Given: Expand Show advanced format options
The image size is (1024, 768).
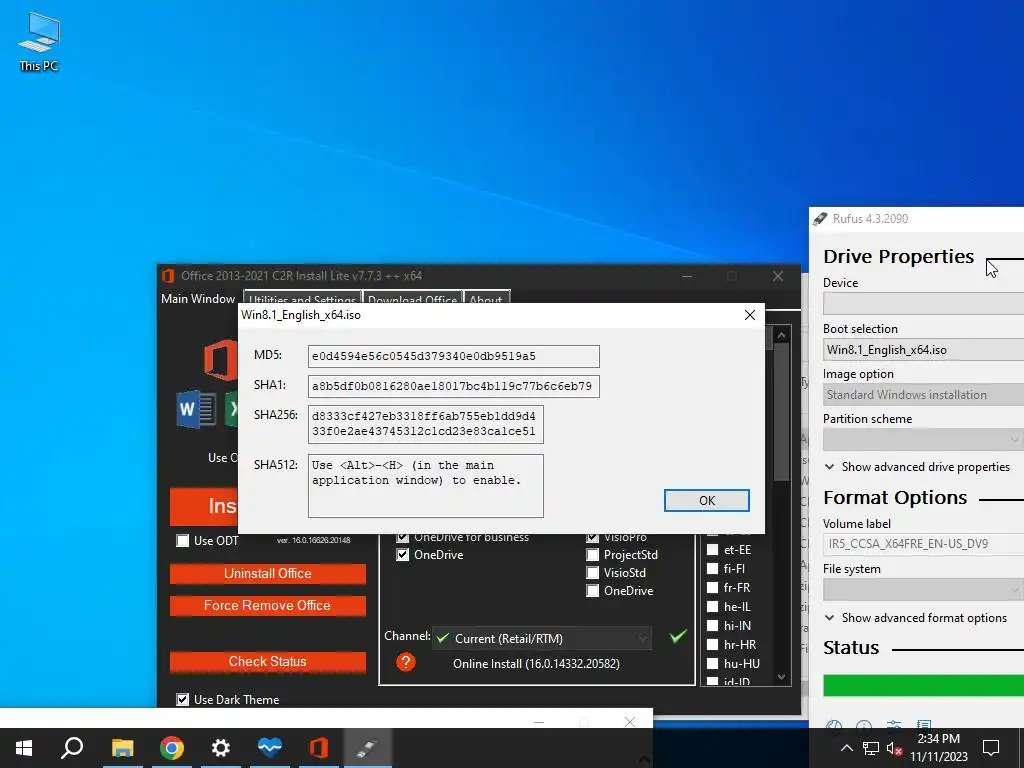Looking at the screenshot, I should (916, 618).
